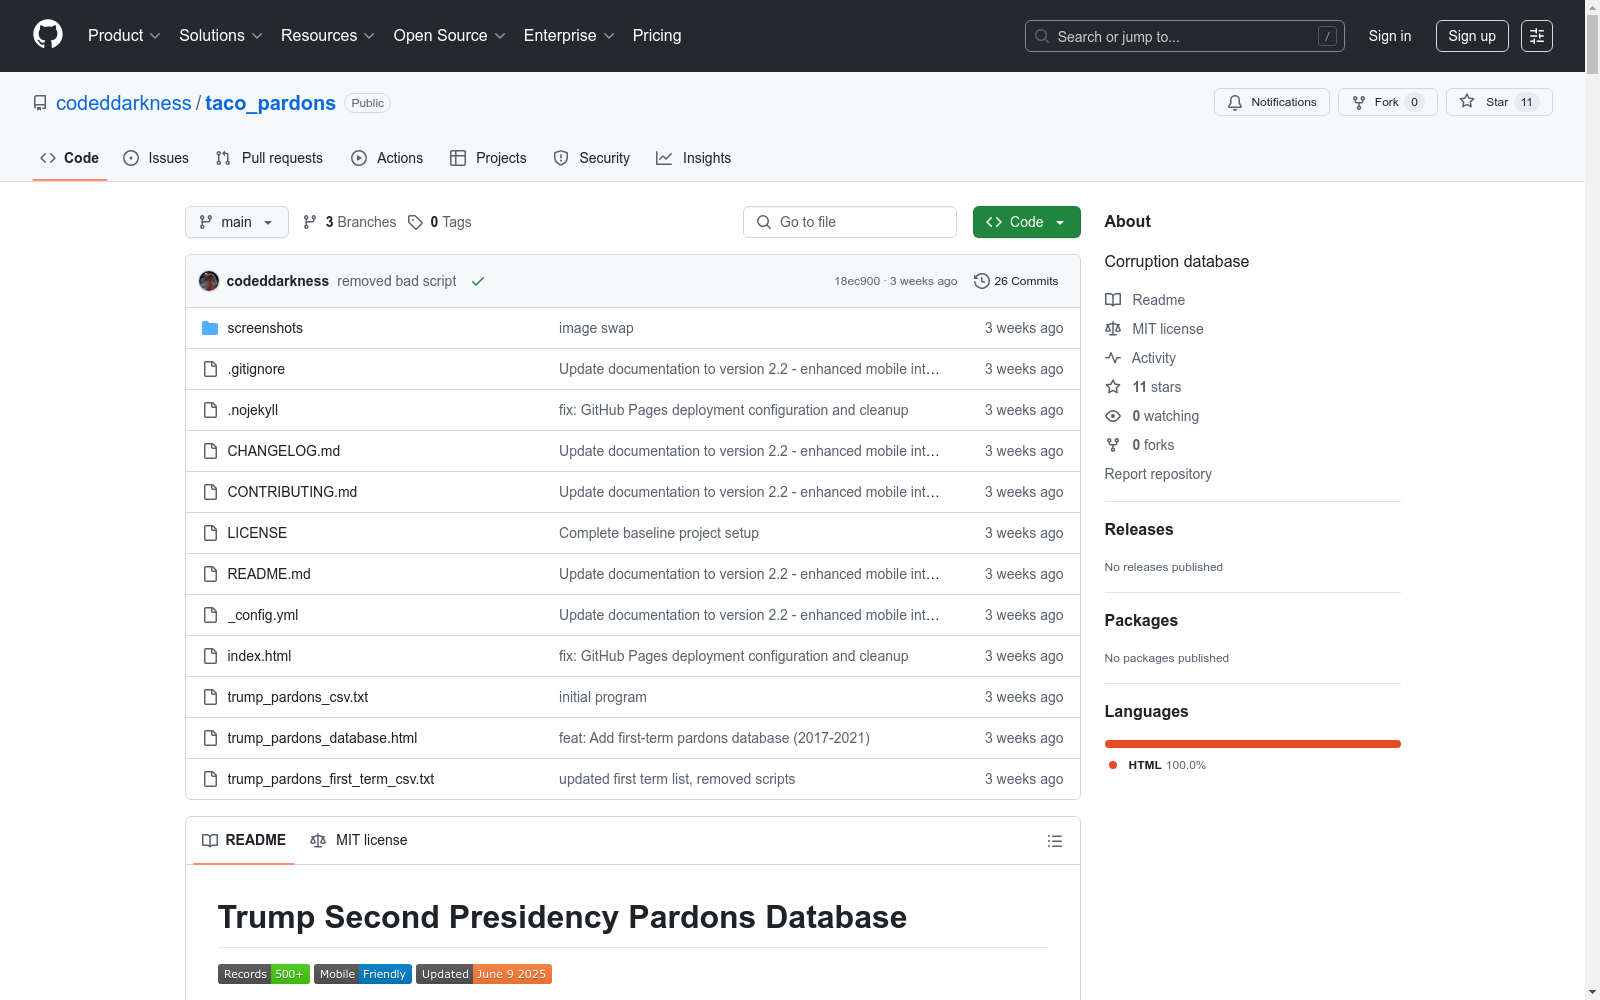Expand the Enterprise menu
The width and height of the screenshot is (1600, 1000).
click(x=569, y=36)
